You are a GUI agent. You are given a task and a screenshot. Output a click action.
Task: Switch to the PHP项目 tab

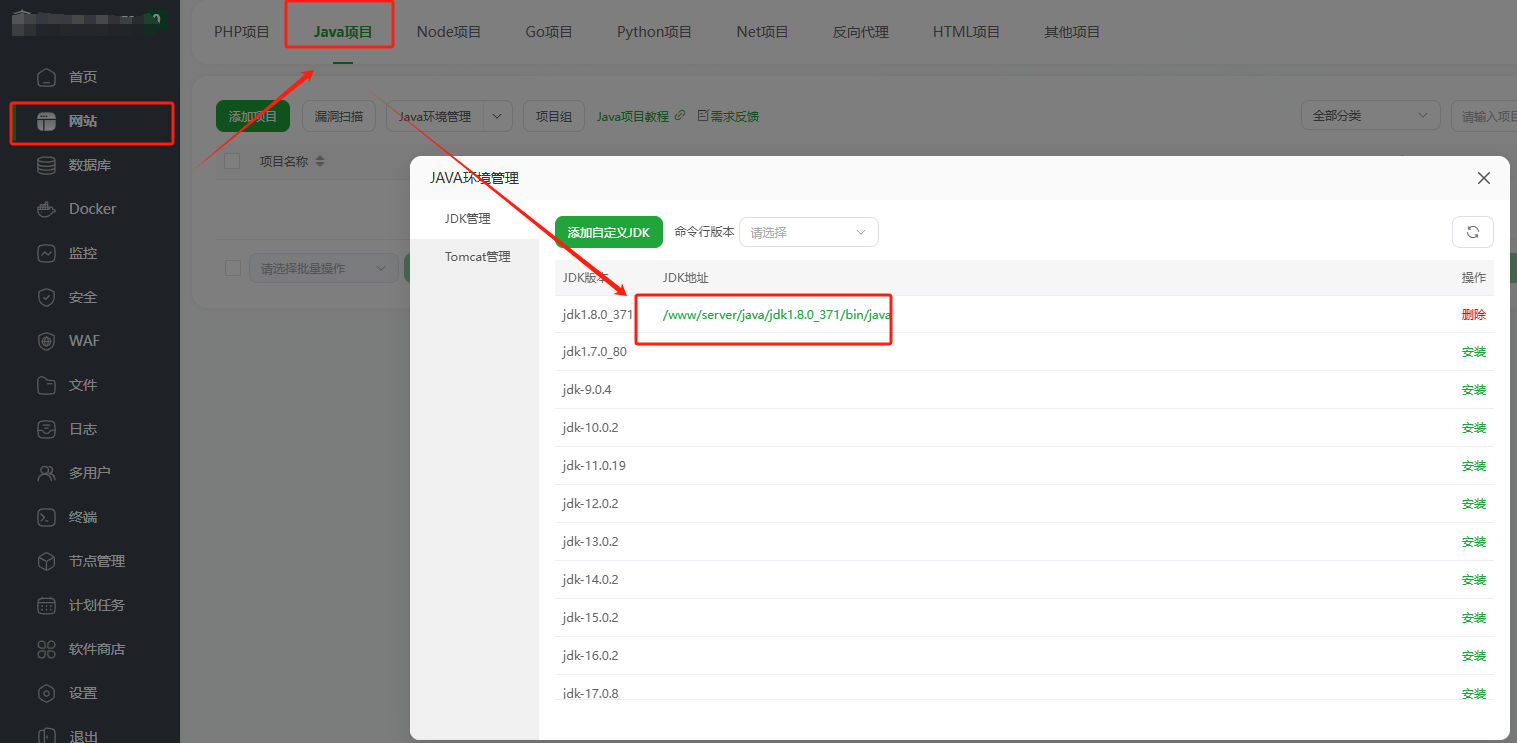click(242, 32)
